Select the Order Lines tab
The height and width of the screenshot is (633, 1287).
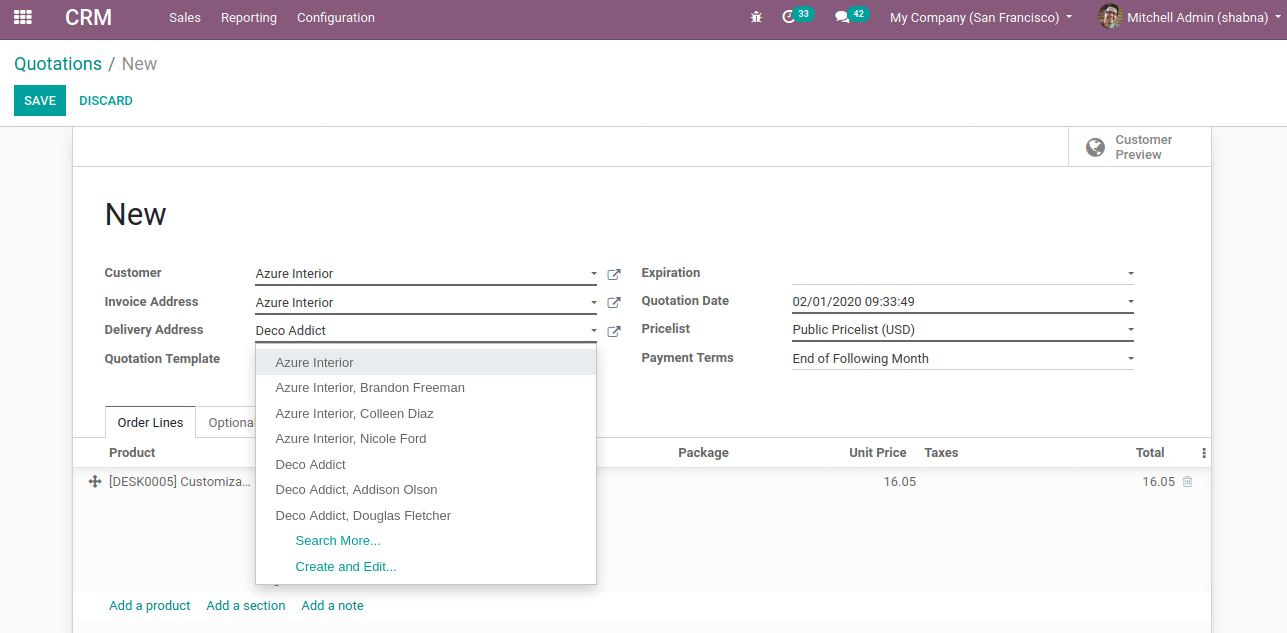tap(150, 423)
